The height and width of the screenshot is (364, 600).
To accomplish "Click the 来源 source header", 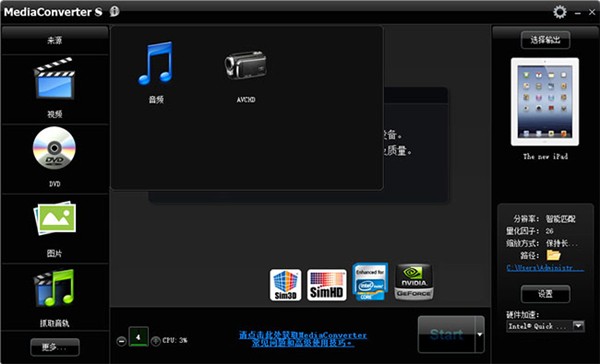I will coord(55,40).
